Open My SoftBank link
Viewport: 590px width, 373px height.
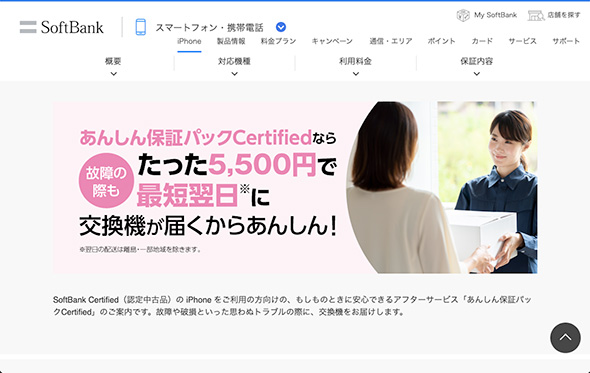(x=495, y=15)
